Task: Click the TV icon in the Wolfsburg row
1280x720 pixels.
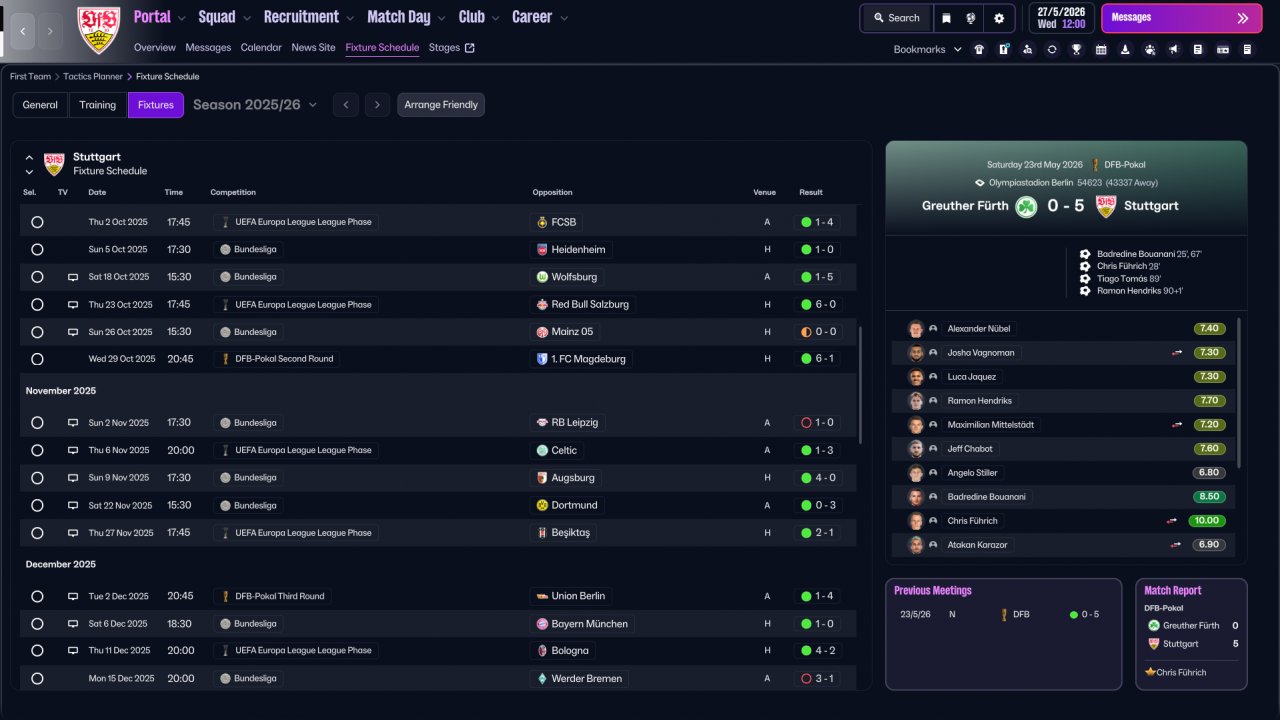Action: 73,277
